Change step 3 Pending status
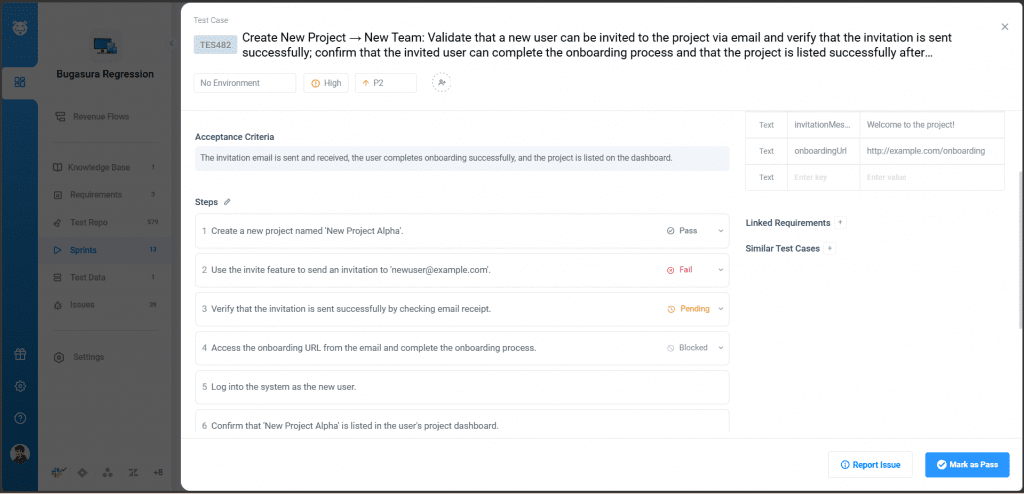The height and width of the screenshot is (494, 1024). click(695, 309)
